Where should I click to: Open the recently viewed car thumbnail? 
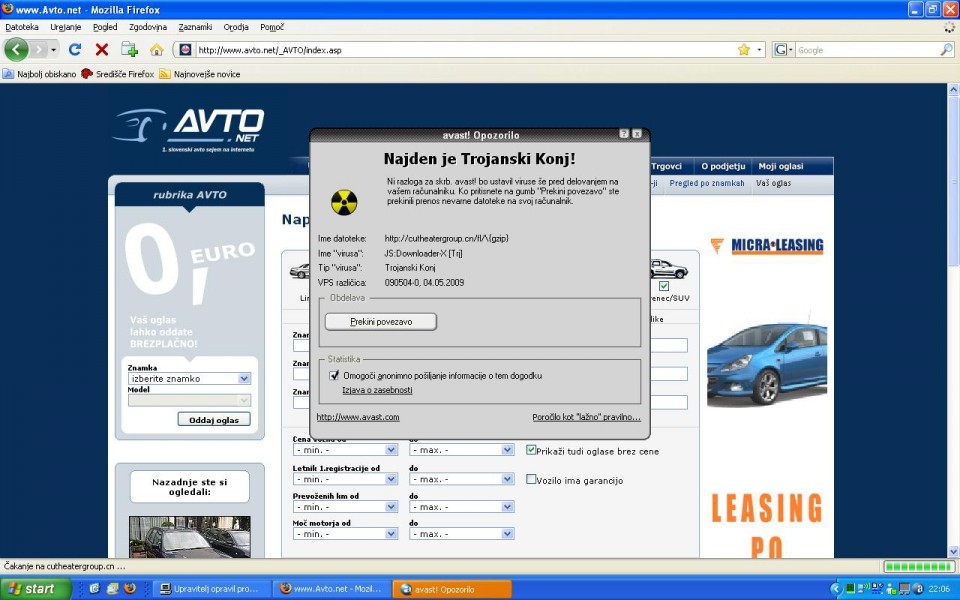189,537
